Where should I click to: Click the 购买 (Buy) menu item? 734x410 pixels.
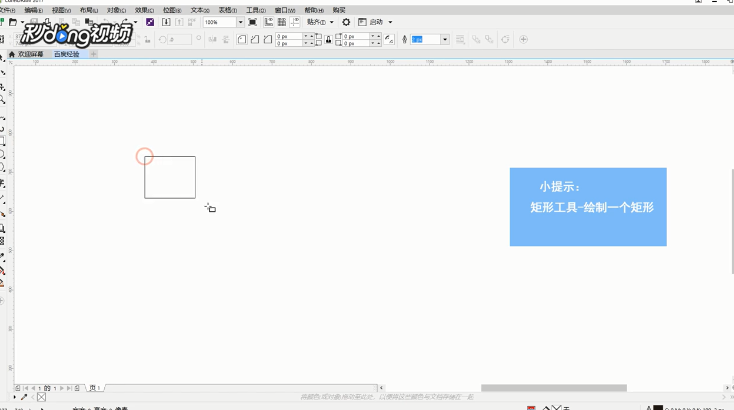tap(339, 10)
